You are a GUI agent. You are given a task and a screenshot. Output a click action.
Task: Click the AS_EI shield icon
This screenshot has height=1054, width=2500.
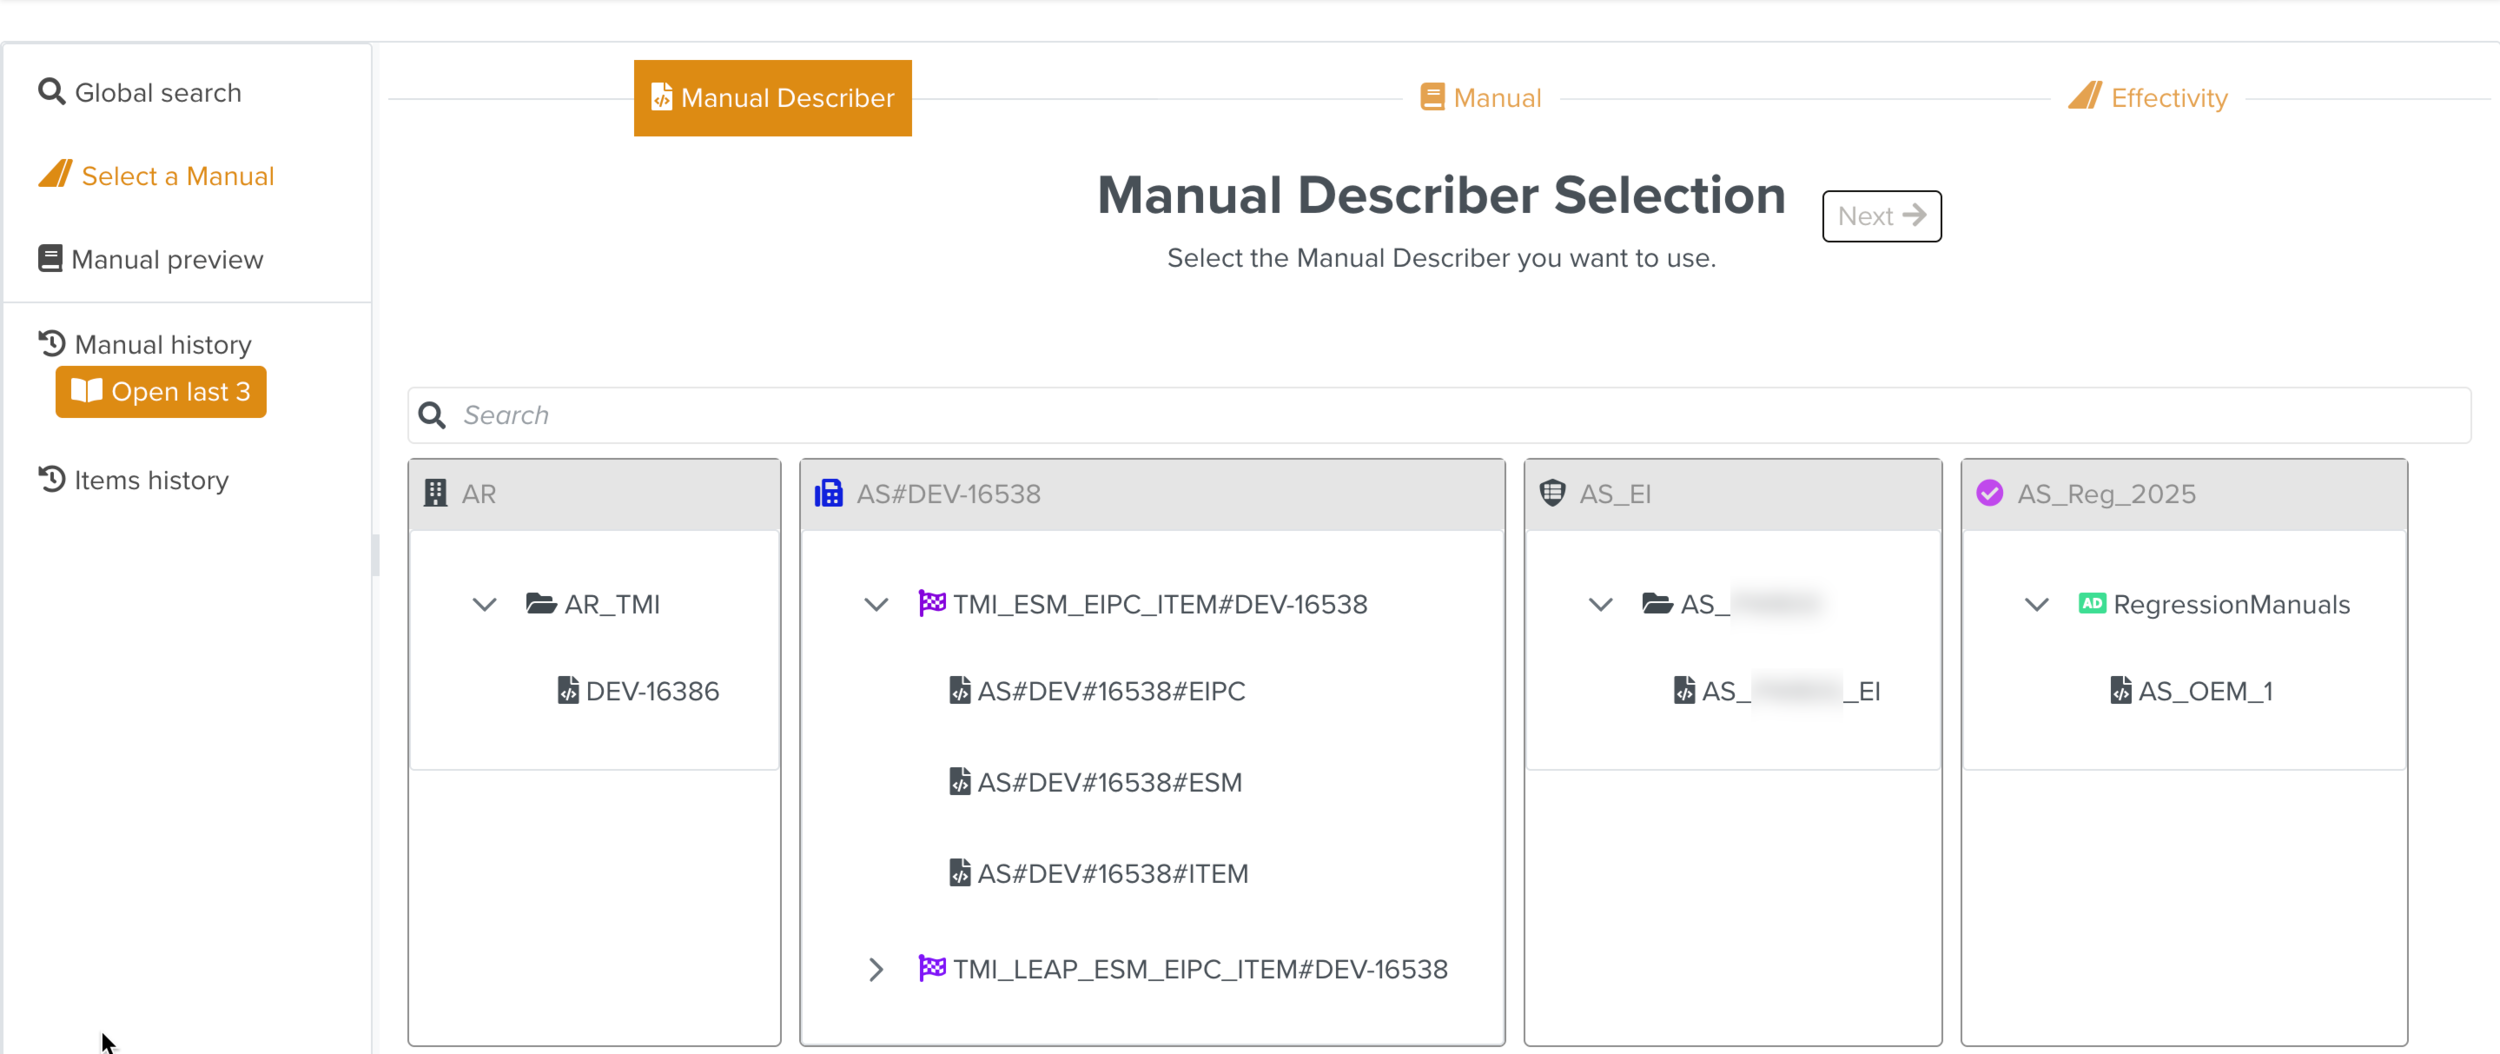[1552, 494]
